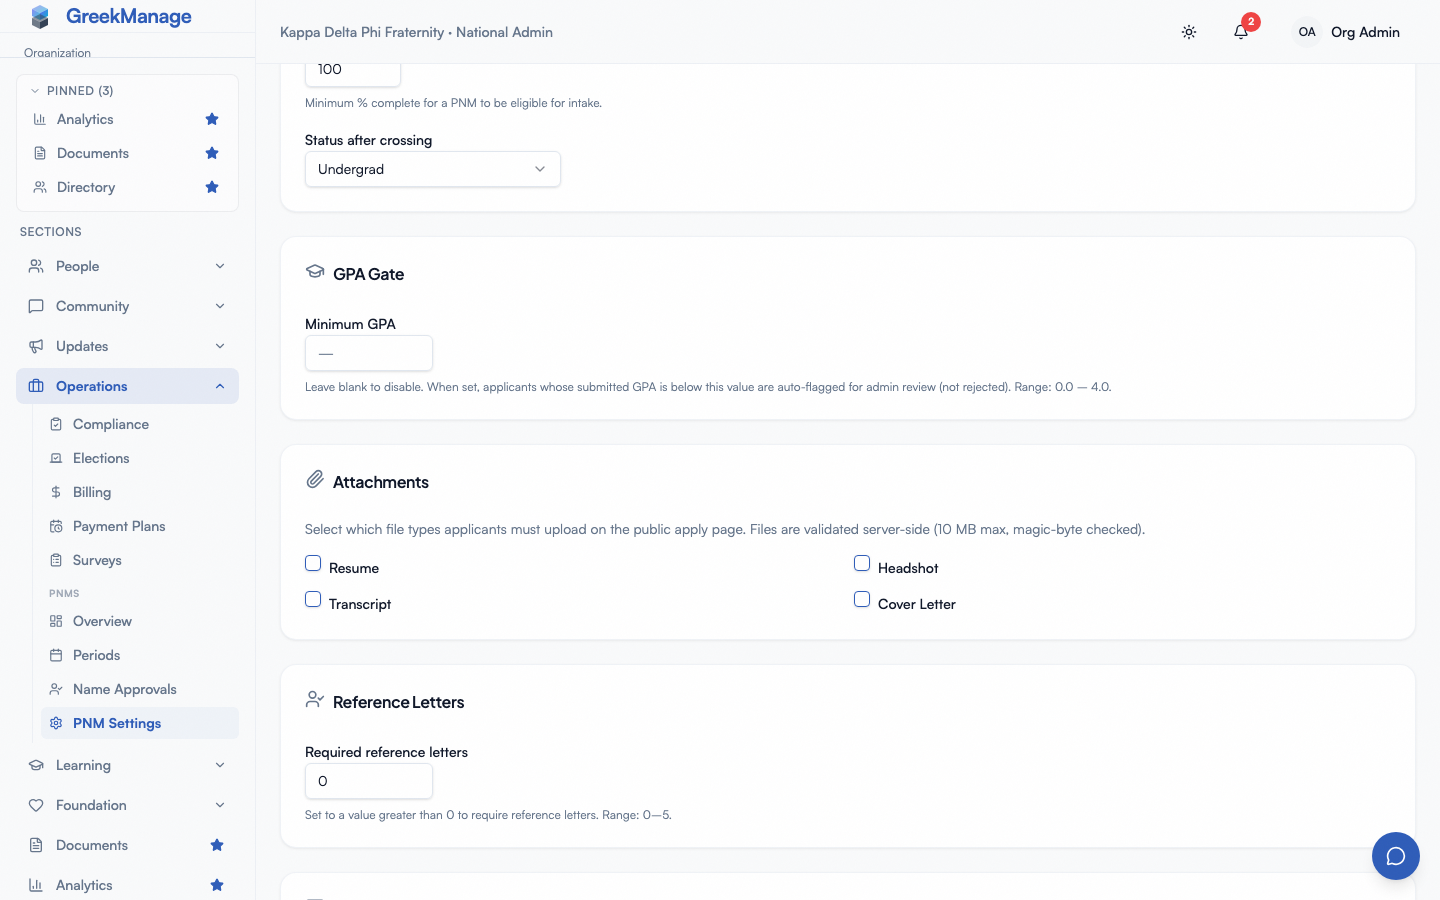The image size is (1440, 900).
Task: Click the Elections ballot icon
Action: 56,458
